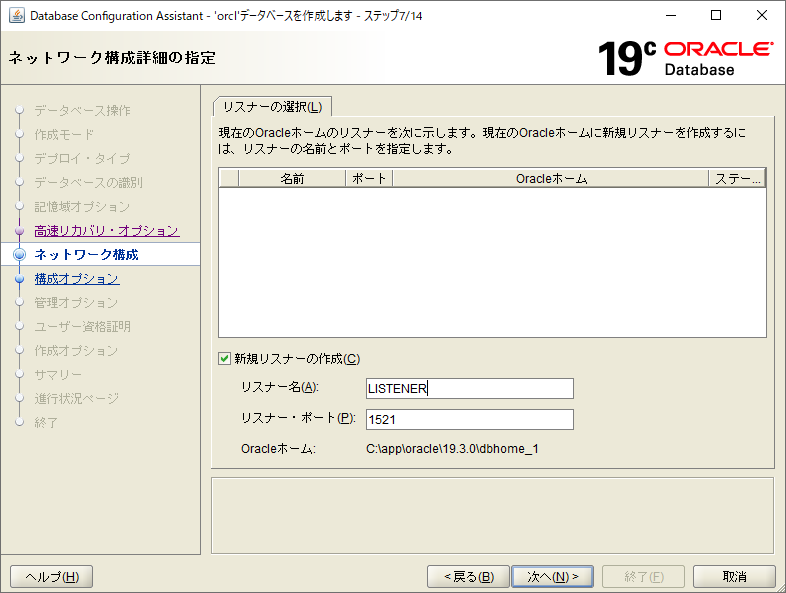Click the Oracleホーム column header
Image resolution: width=786 pixels, height=593 pixels.
551,178
